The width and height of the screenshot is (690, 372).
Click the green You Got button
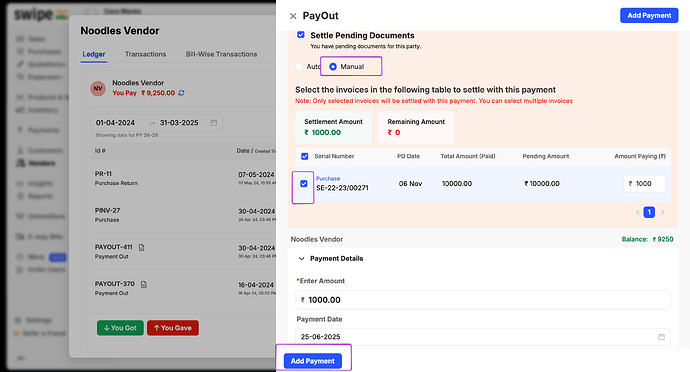[x=120, y=328]
